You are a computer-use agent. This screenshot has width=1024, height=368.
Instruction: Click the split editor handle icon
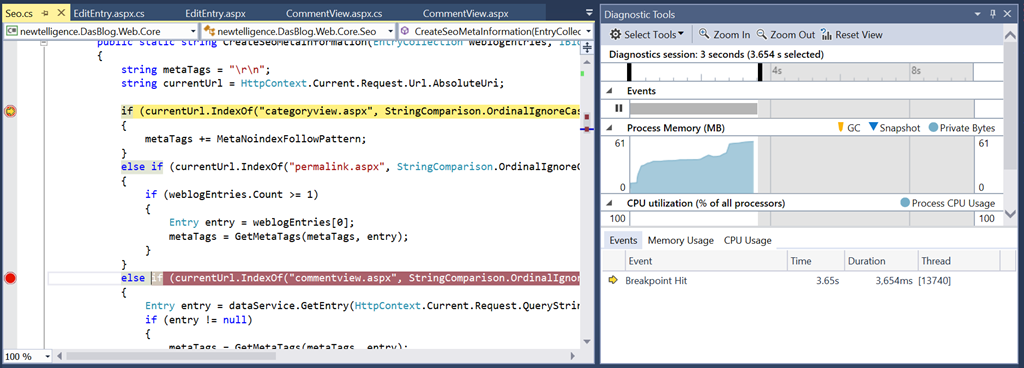tap(586, 47)
